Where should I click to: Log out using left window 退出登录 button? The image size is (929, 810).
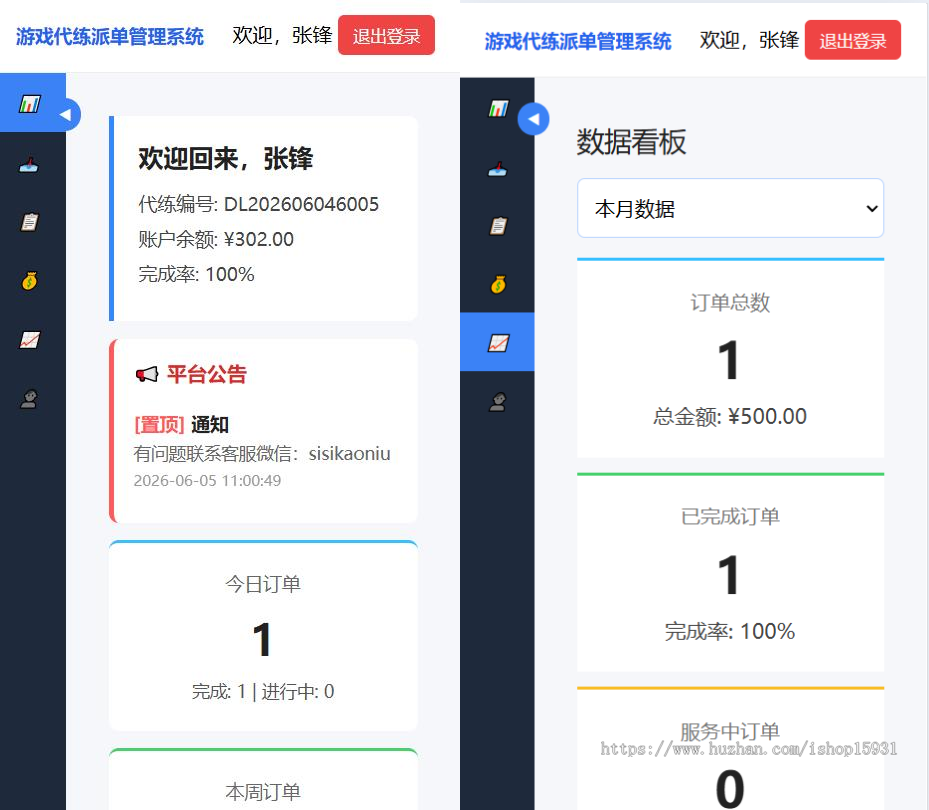(x=386, y=36)
